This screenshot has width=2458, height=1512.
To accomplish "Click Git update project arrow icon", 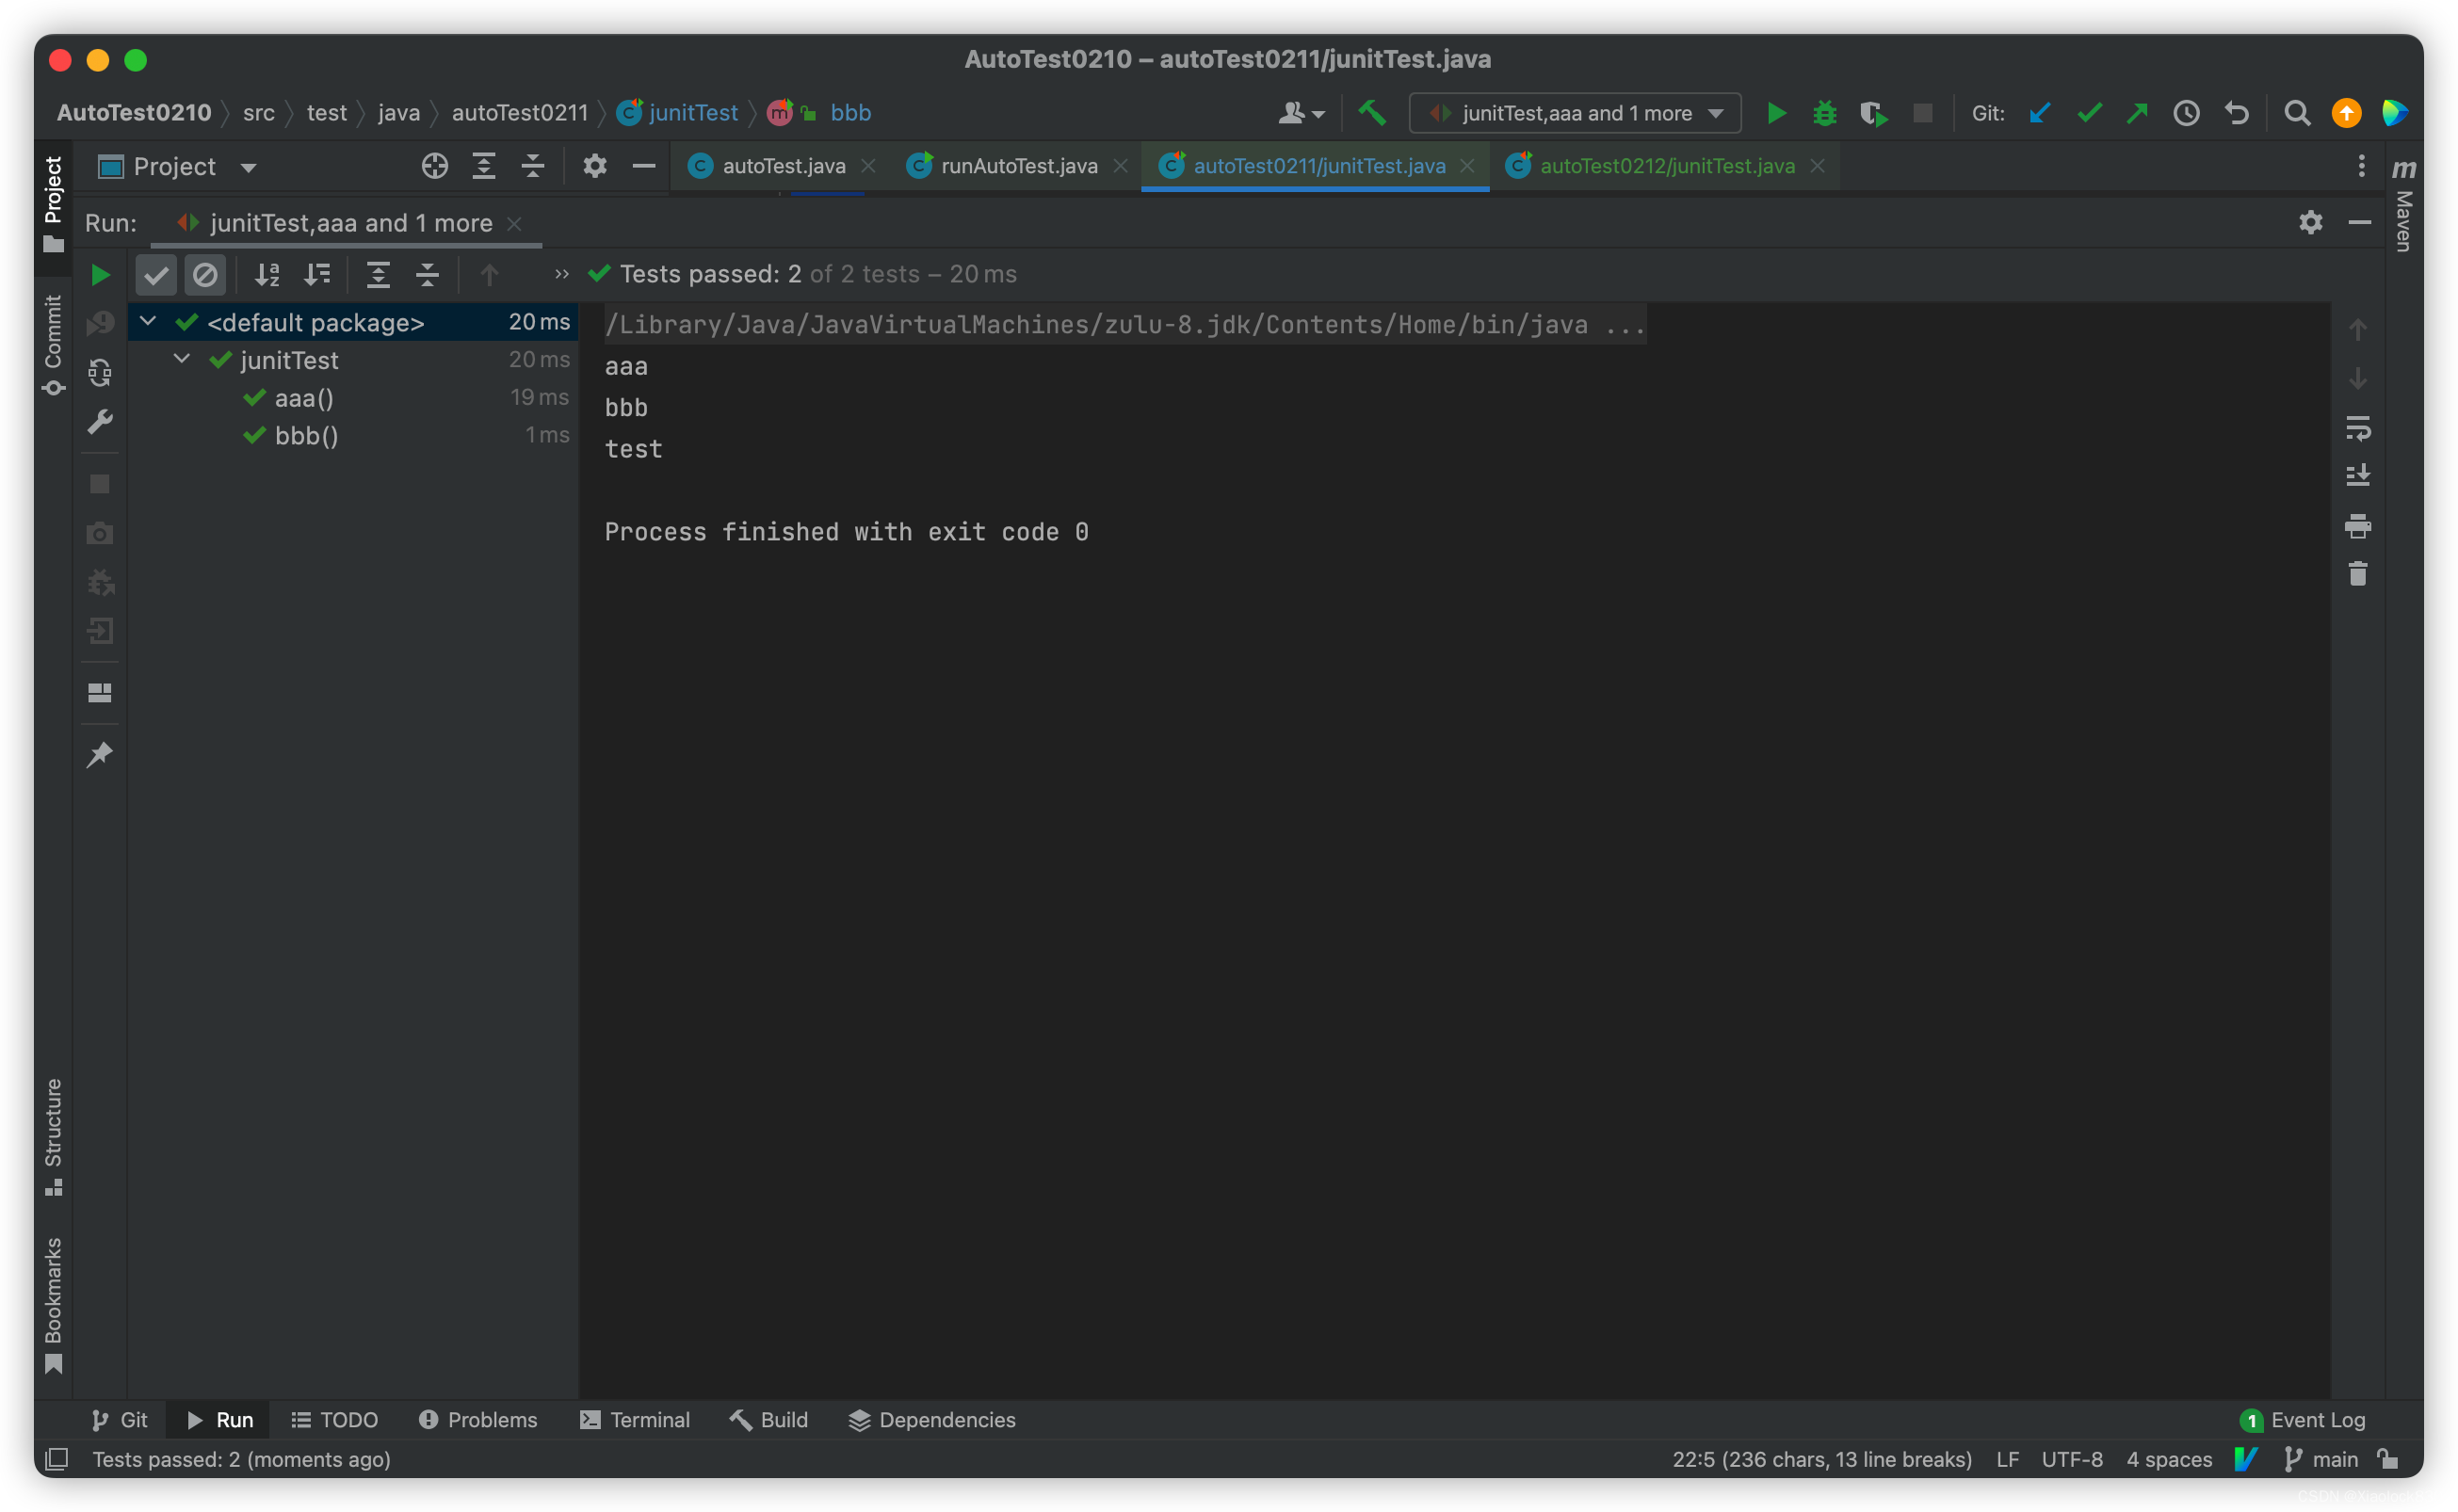I will 2040,113.
